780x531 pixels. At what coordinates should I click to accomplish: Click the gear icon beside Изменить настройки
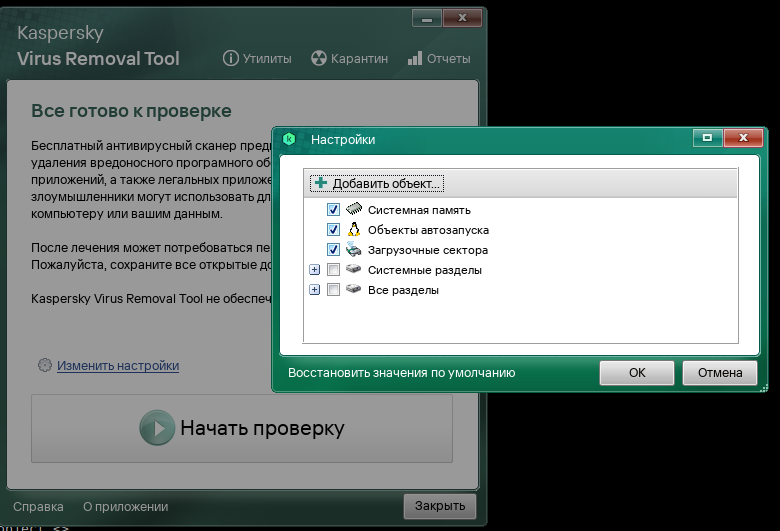coord(45,365)
